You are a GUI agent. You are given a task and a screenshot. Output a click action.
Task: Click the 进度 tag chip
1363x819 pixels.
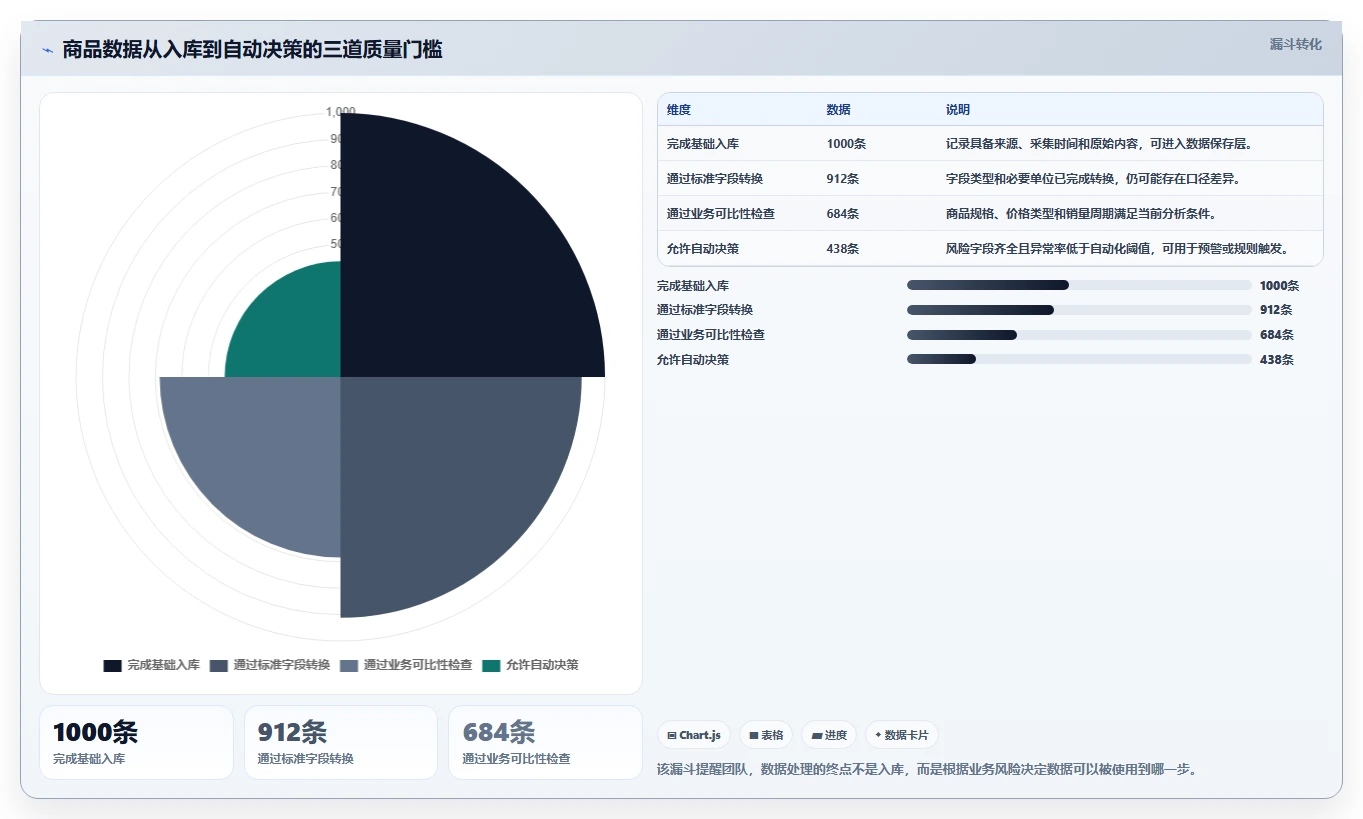(829, 735)
